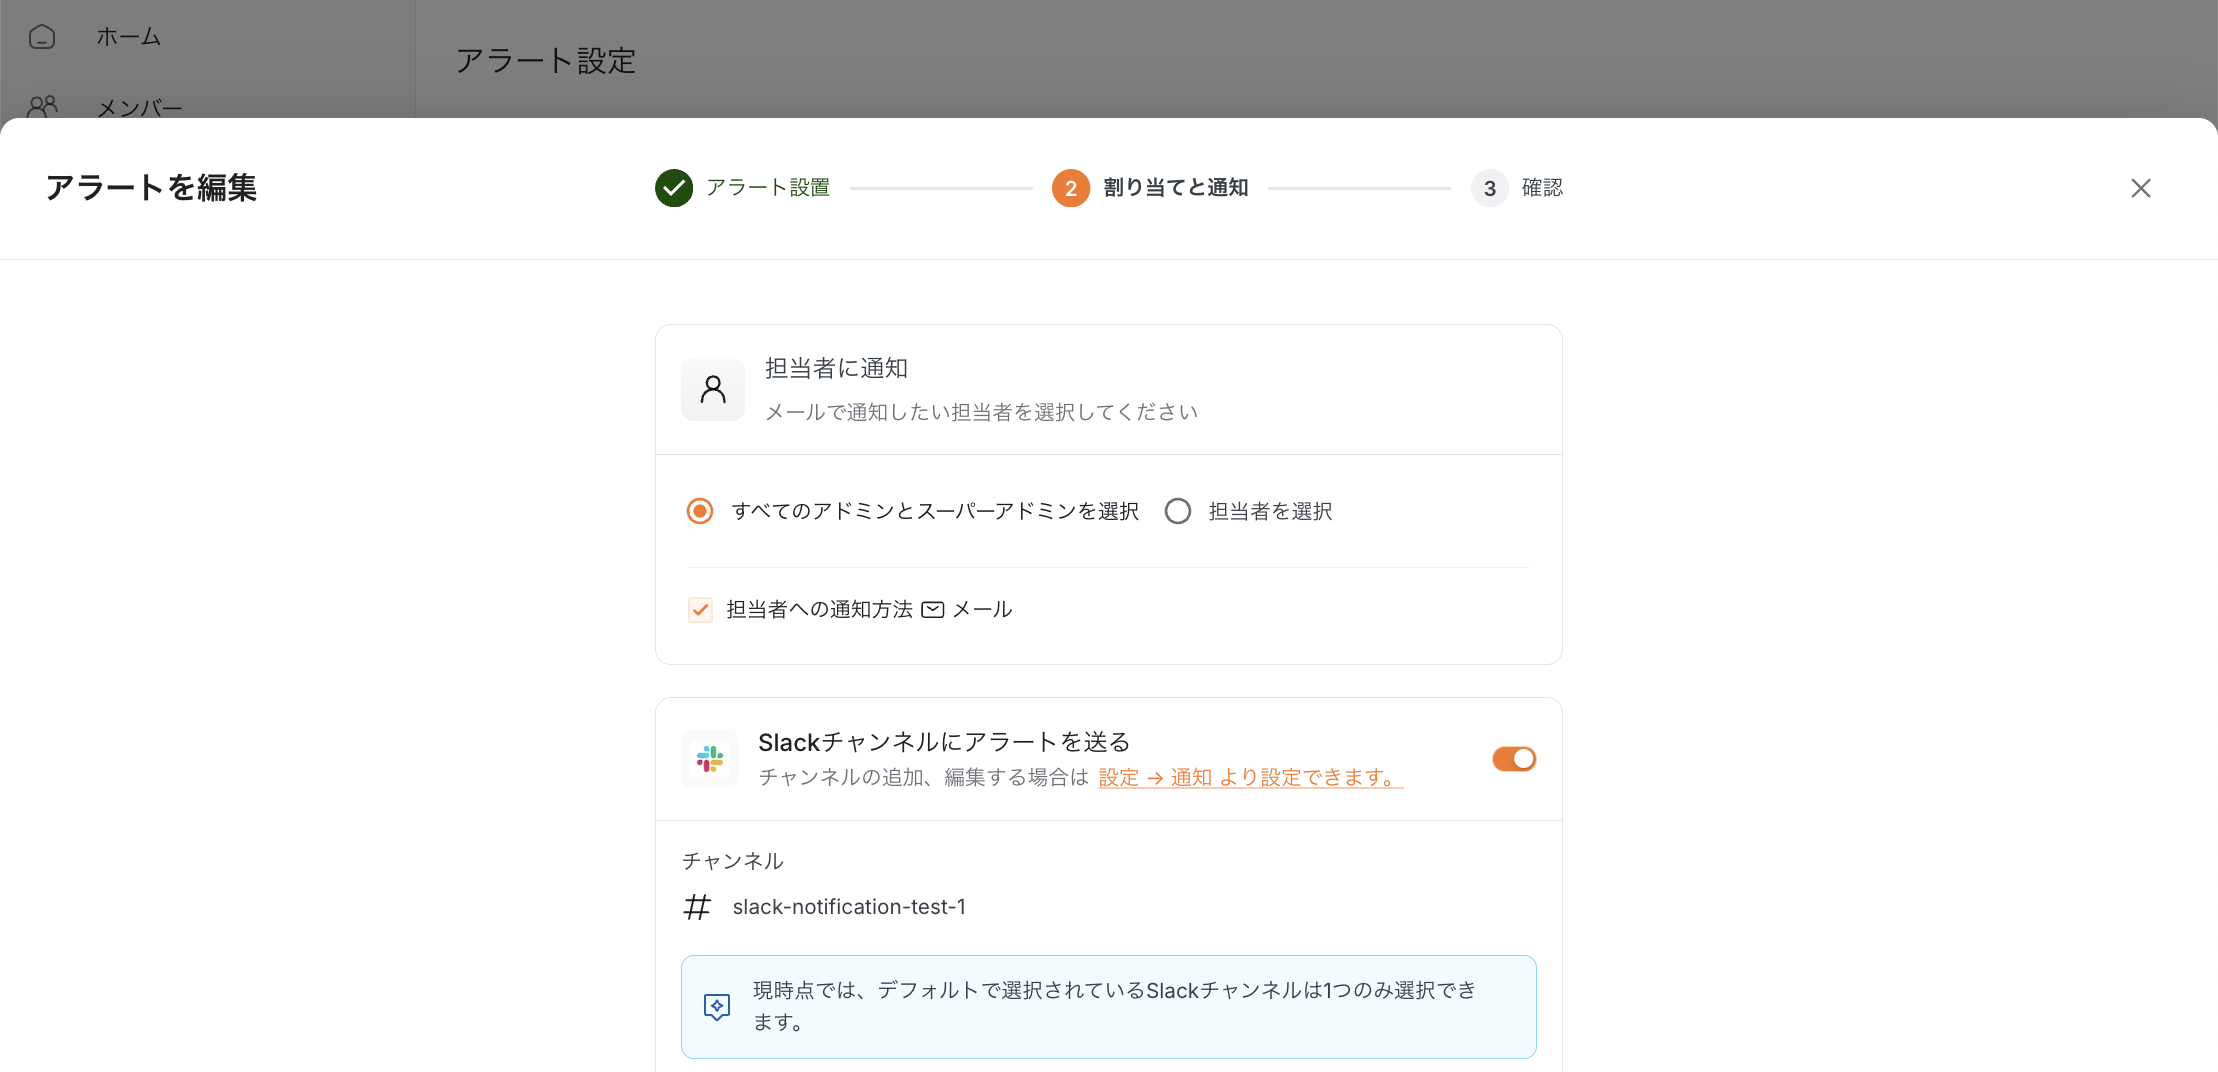Click step 2 割り当てと通知
The width and height of the screenshot is (2218, 1072).
point(1175,188)
